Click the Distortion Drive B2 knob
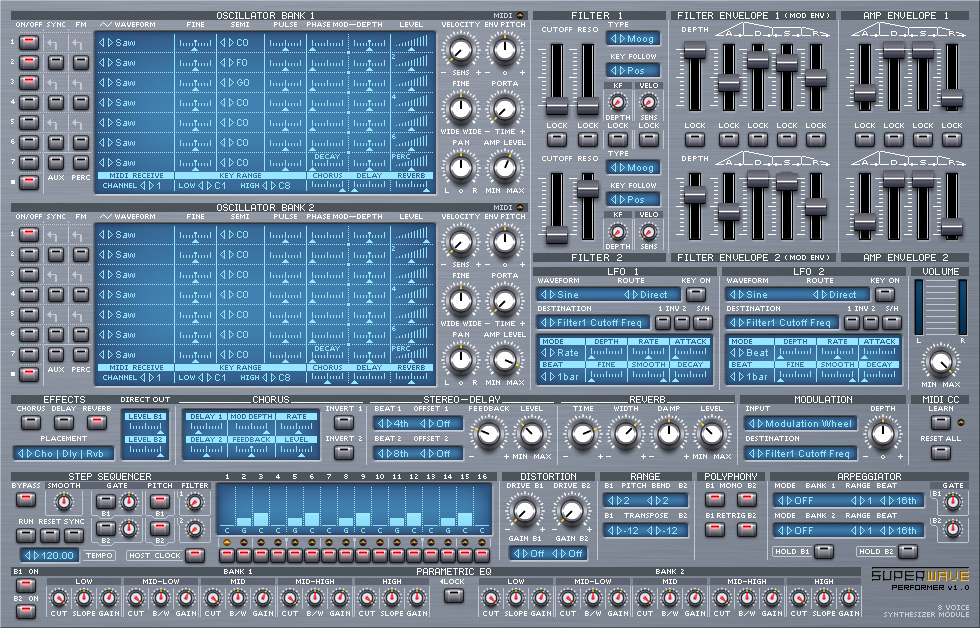980x628 pixels. 571,511
